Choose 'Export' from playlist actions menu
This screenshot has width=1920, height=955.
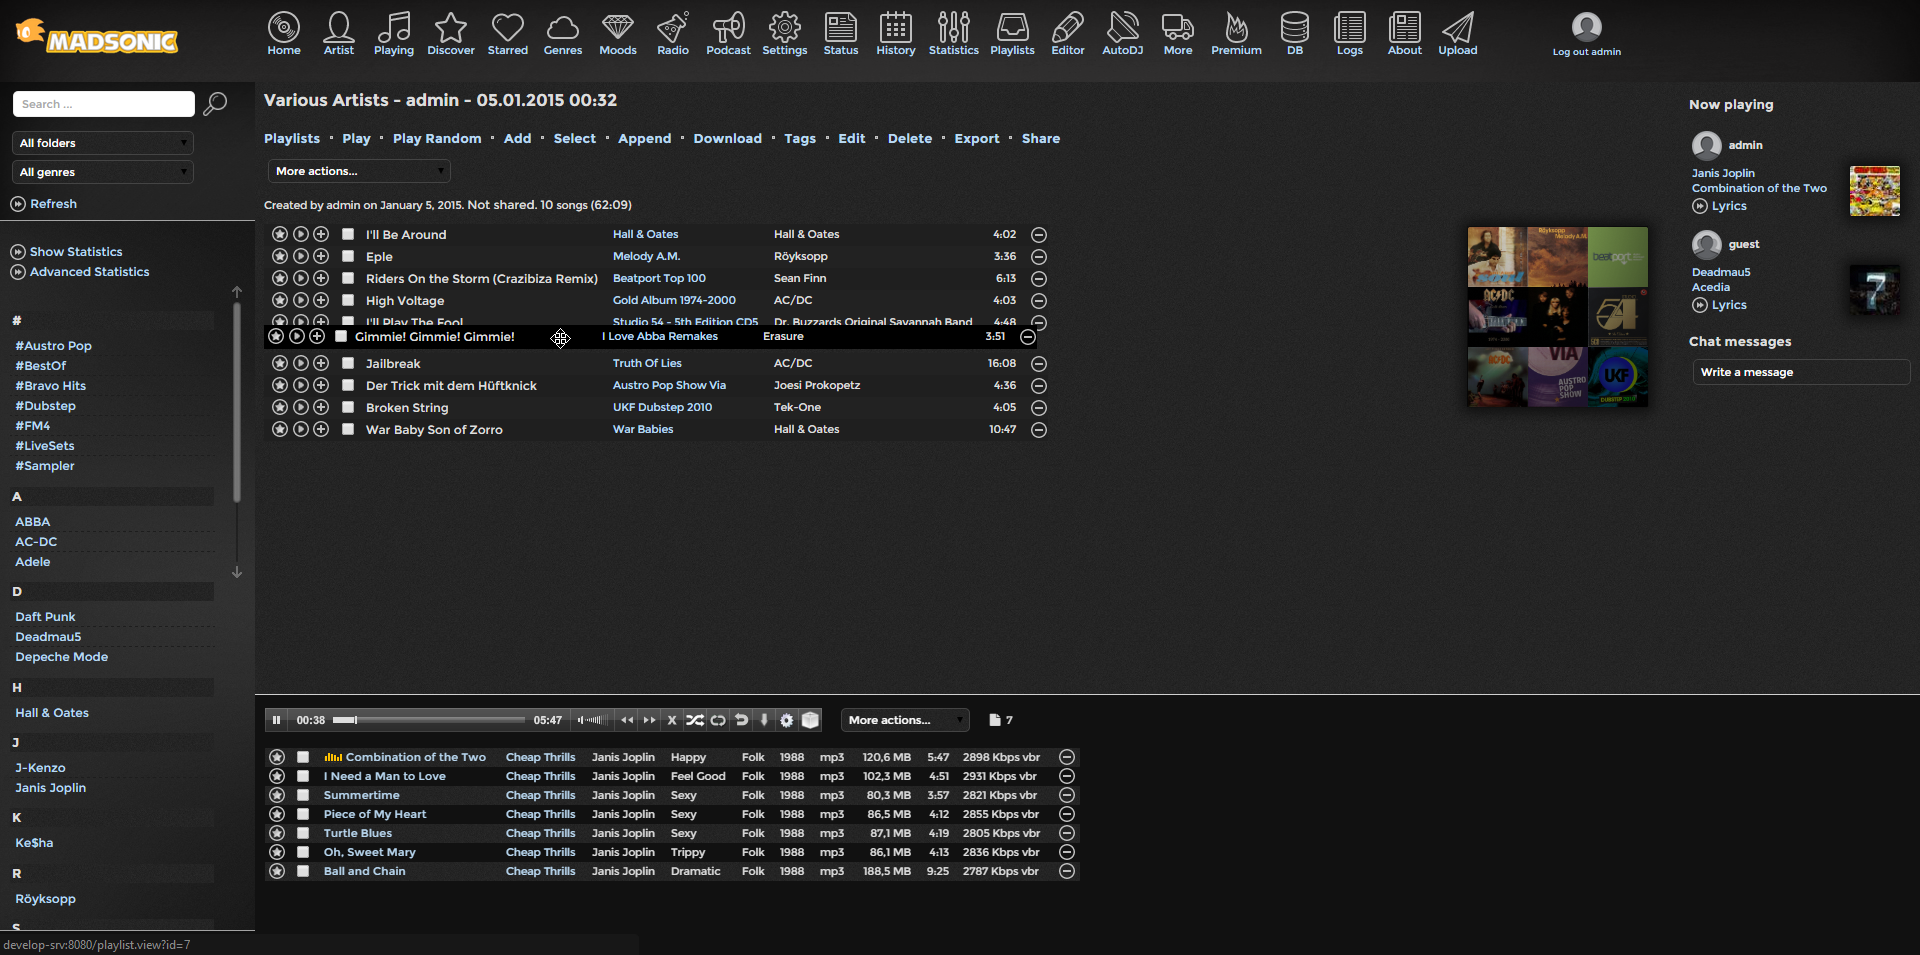point(976,139)
